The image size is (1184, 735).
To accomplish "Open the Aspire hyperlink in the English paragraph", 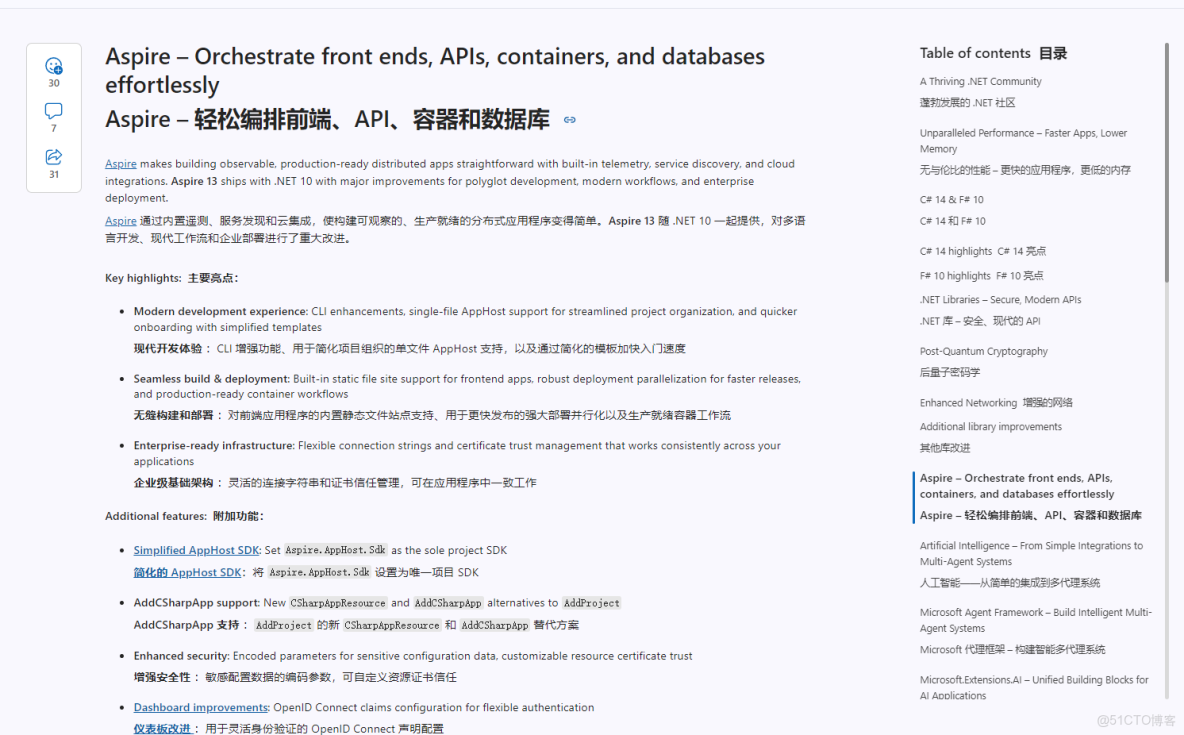I will (120, 163).
